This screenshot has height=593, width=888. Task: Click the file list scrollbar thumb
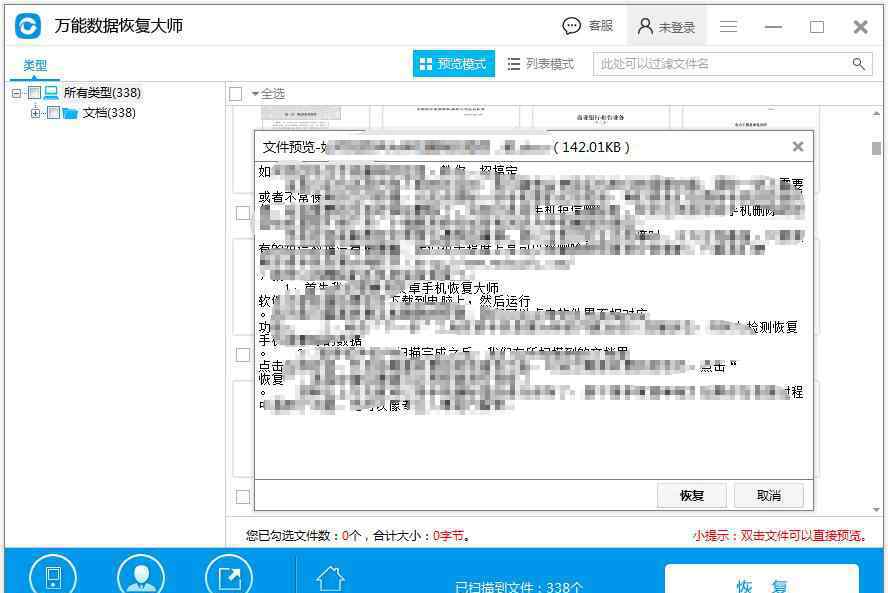point(876,148)
